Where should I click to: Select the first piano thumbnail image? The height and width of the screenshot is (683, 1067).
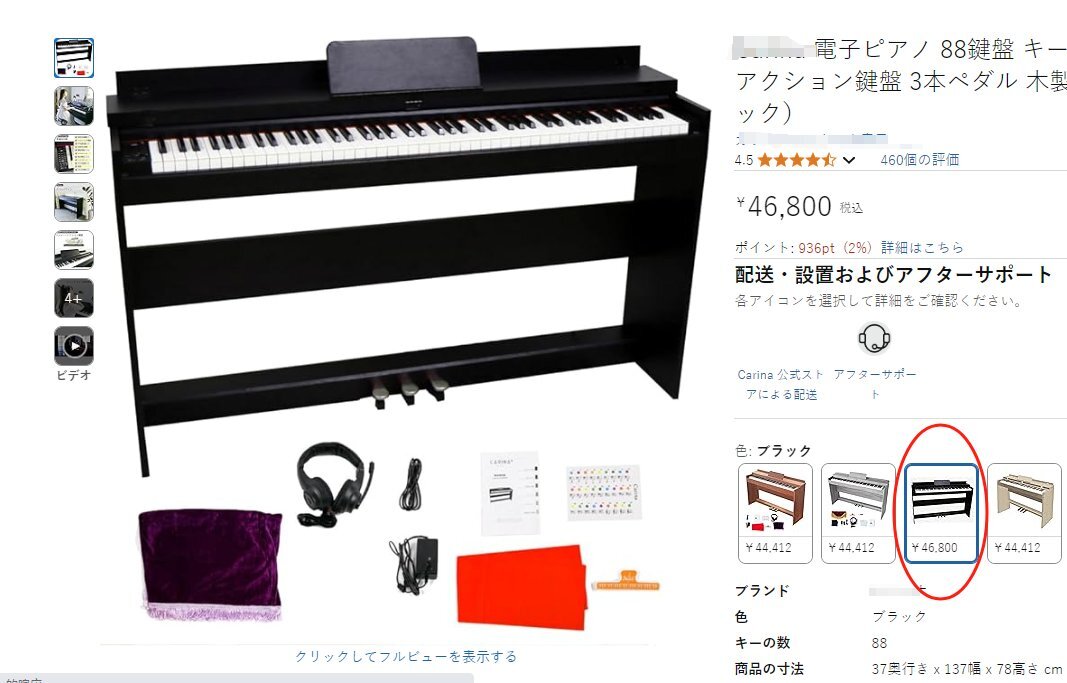(73, 58)
